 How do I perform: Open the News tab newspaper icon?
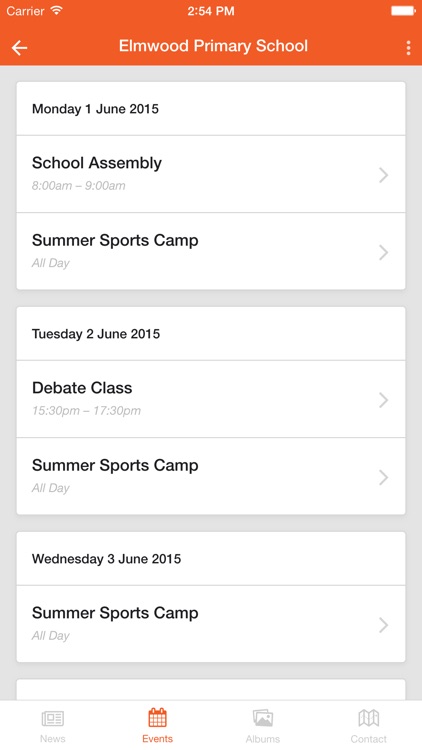[53, 718]
